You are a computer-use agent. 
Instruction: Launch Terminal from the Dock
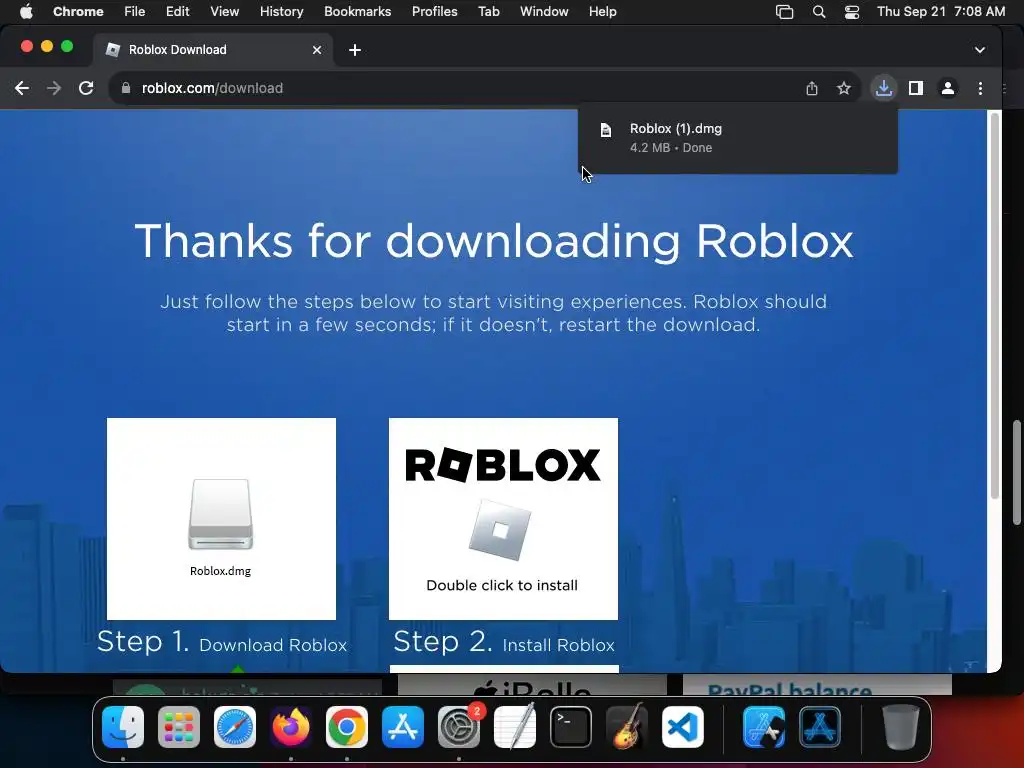pos(571,727)
